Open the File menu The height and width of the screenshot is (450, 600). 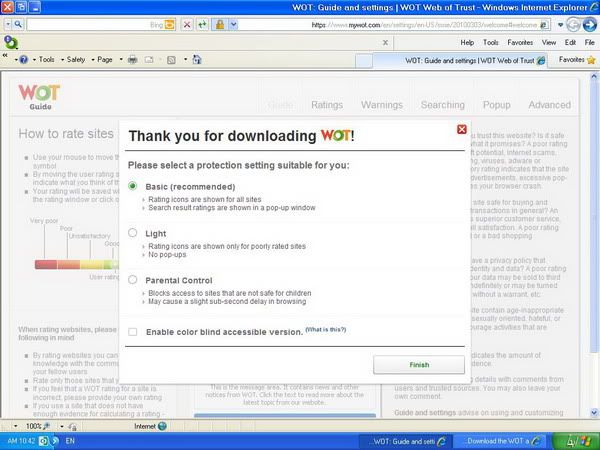pyautogui.click(x=589, y=42)
